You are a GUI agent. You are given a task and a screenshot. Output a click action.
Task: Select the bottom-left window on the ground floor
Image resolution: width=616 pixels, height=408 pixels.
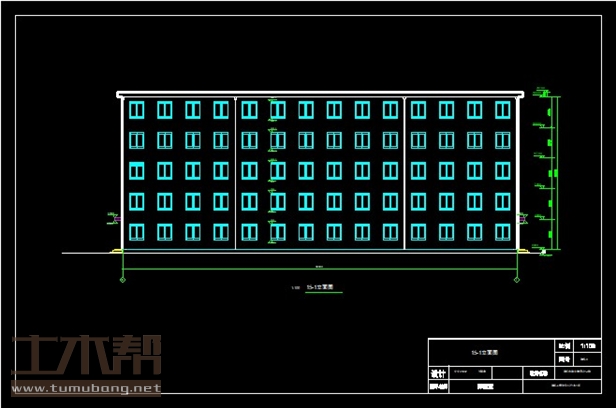[136, 232]
